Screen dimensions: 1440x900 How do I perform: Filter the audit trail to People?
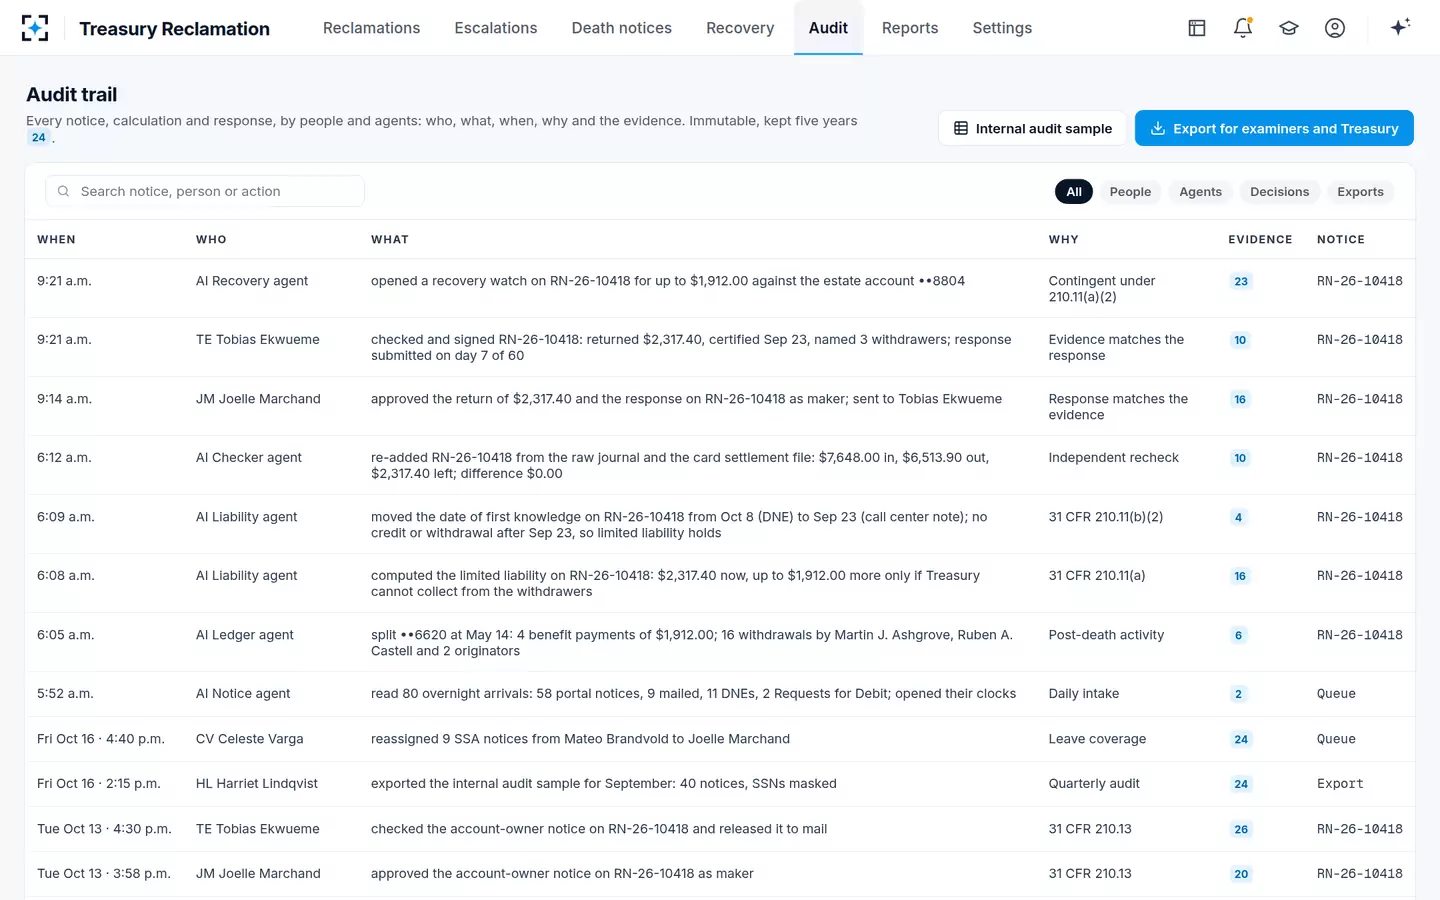tap(1130, 192)
